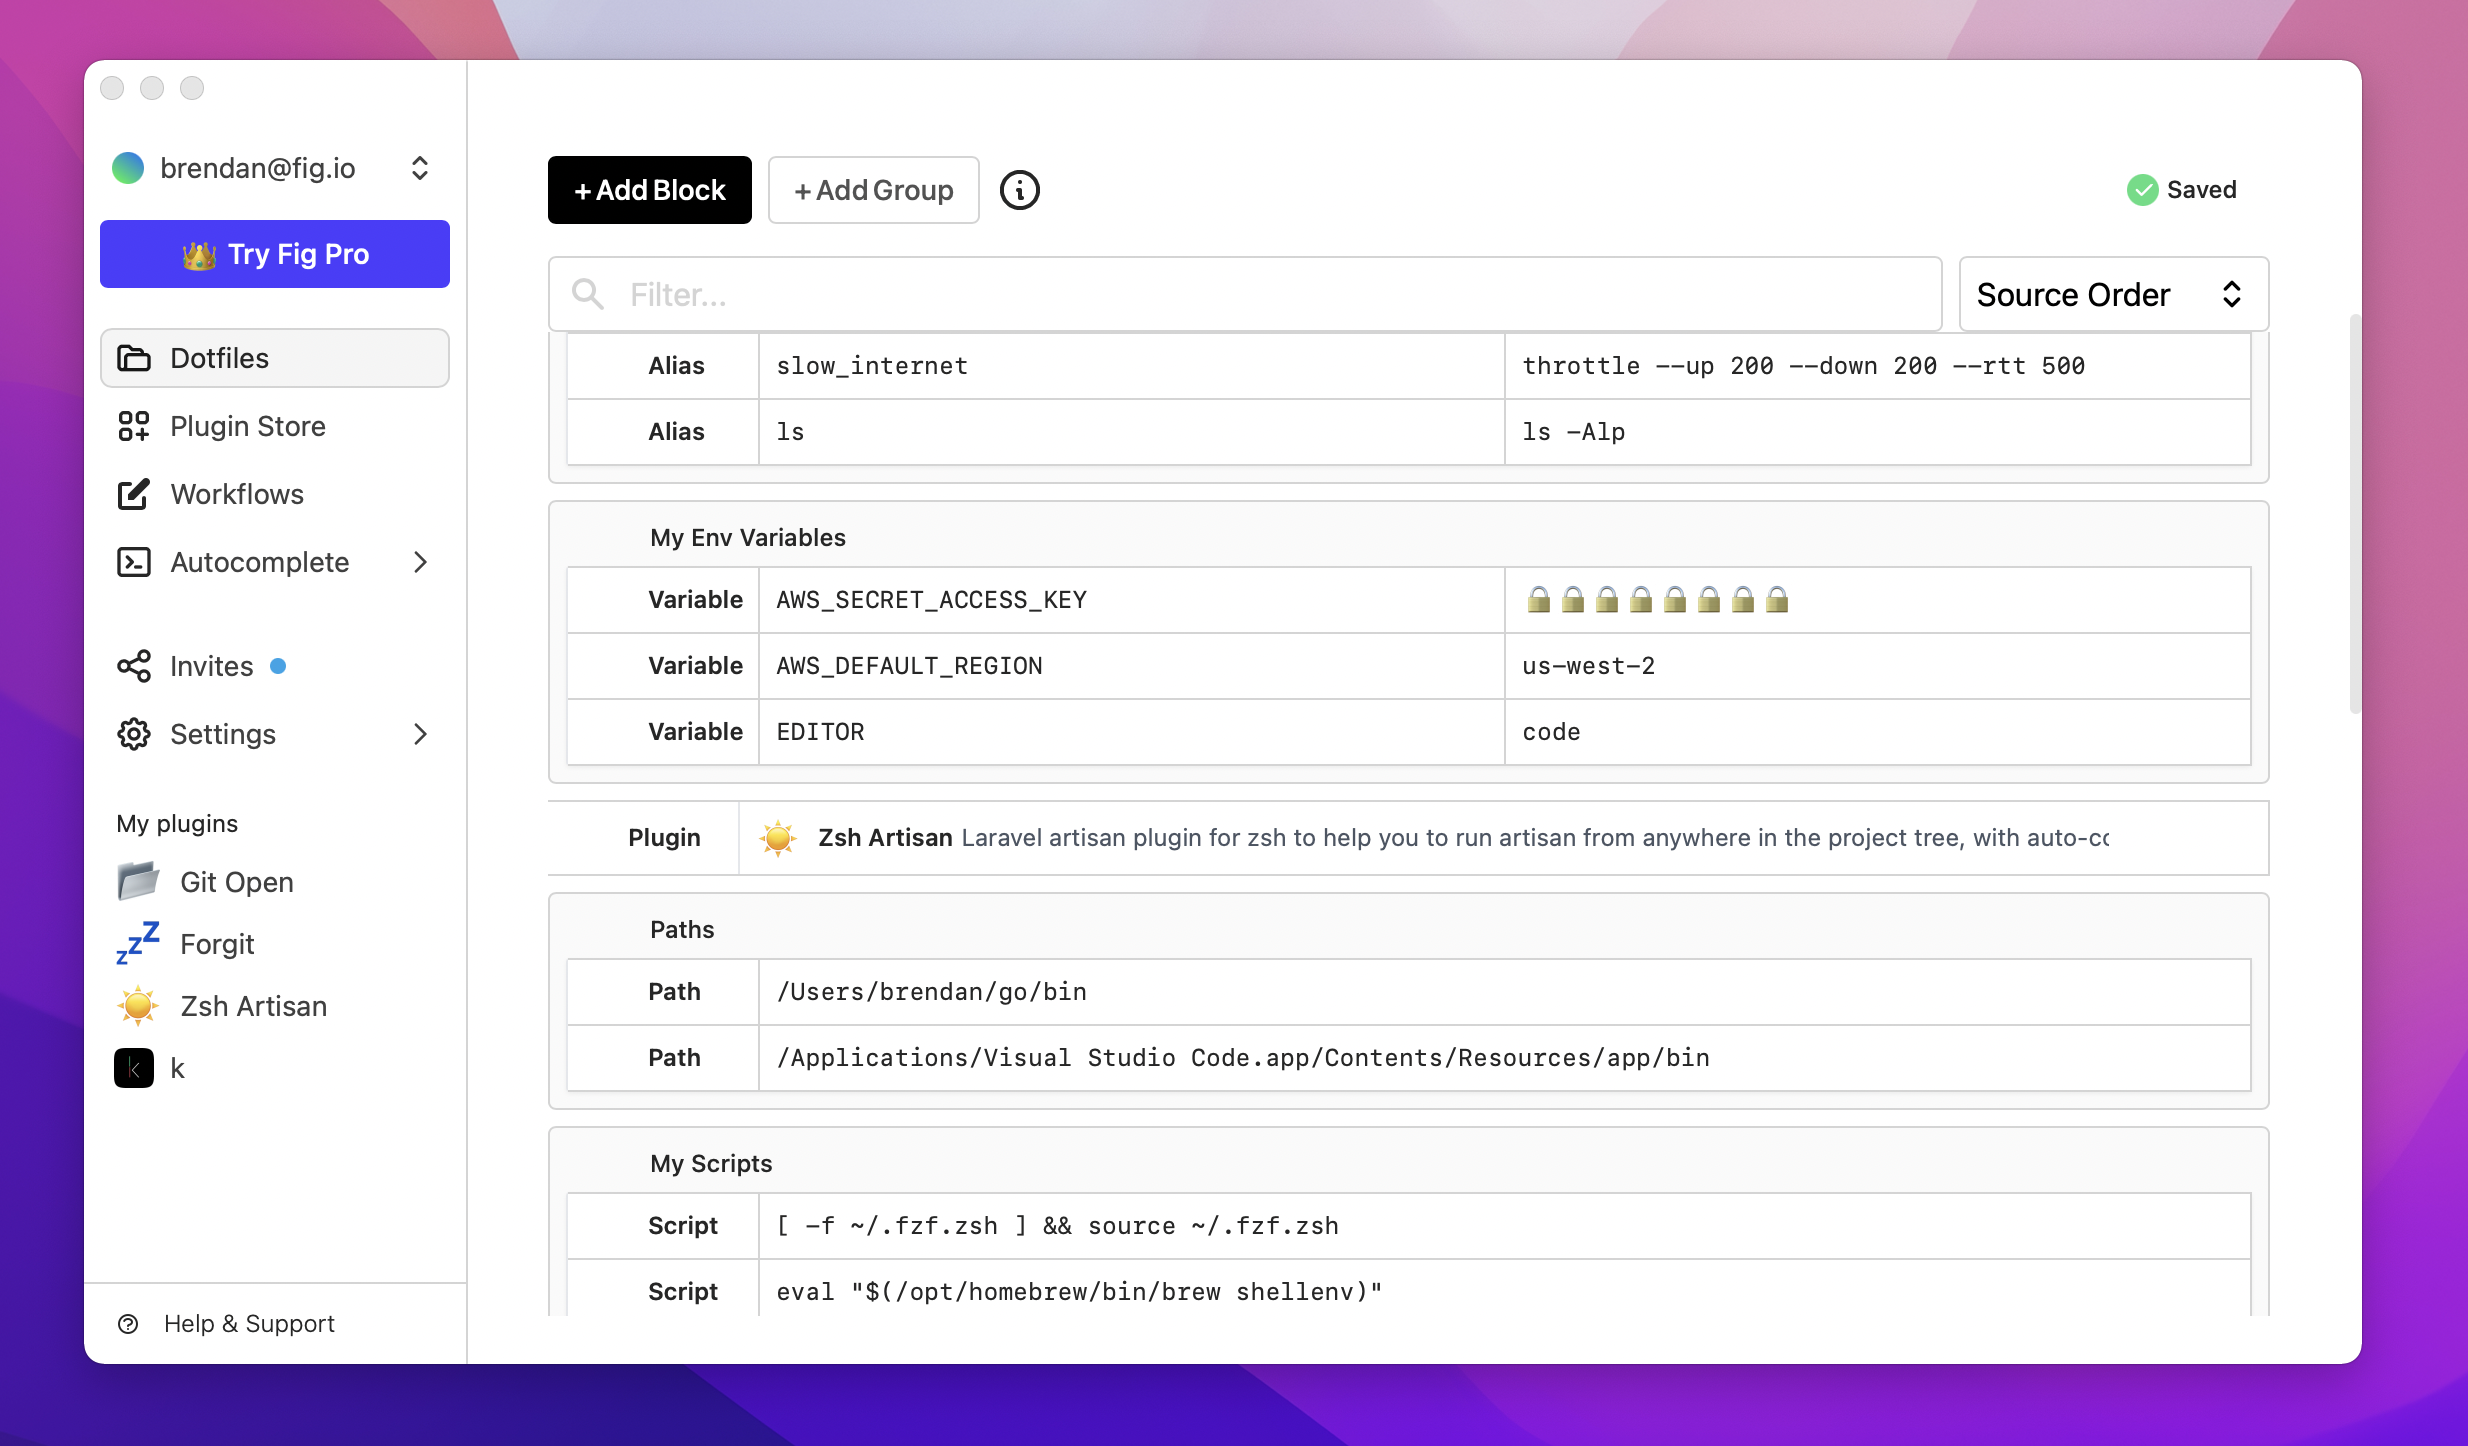The height and width of the screenshot is (1446, 2468).
Task: Click the My Scripts group title
Action: click(711, 1163)
